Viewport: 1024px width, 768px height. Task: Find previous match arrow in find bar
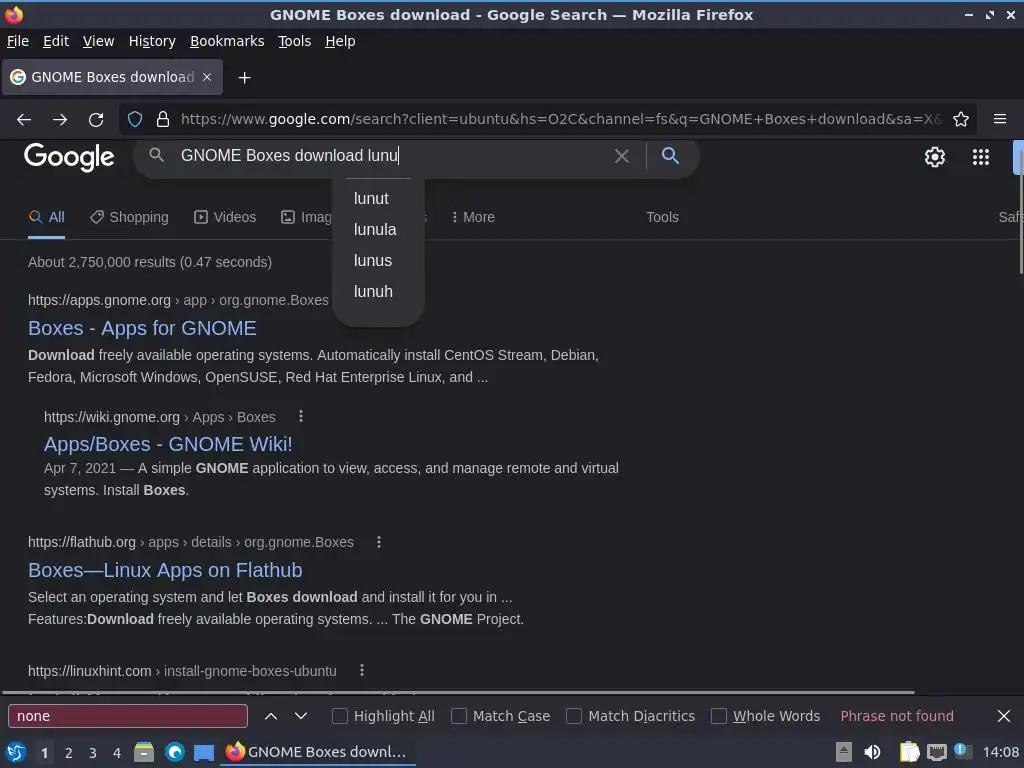tap(271, 716)
